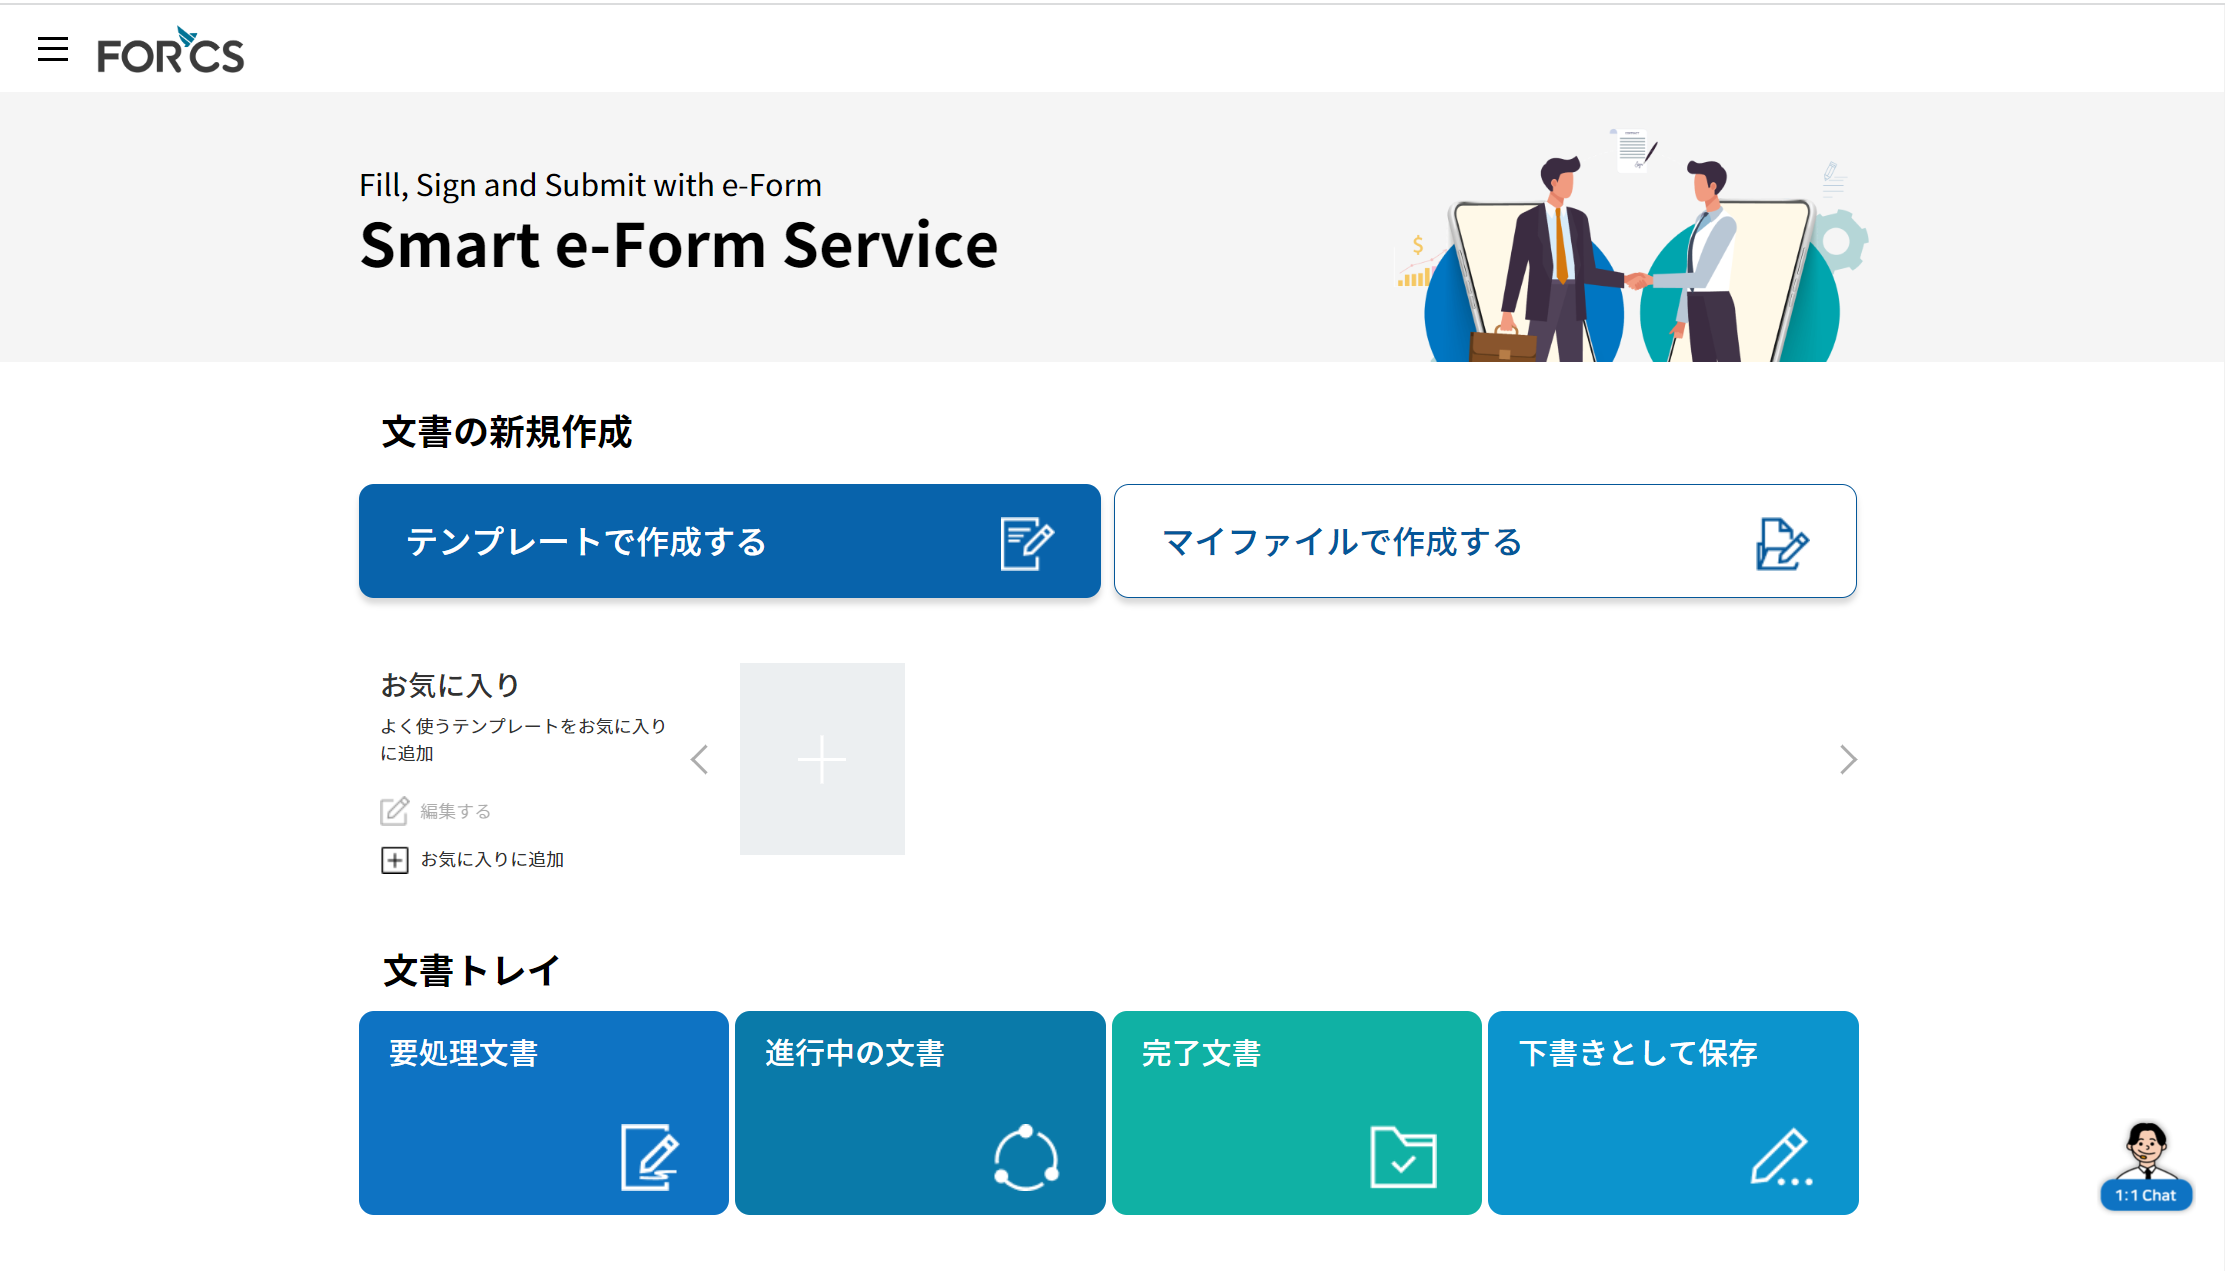Click the 編集する pencil icon

tap(394, 810)
